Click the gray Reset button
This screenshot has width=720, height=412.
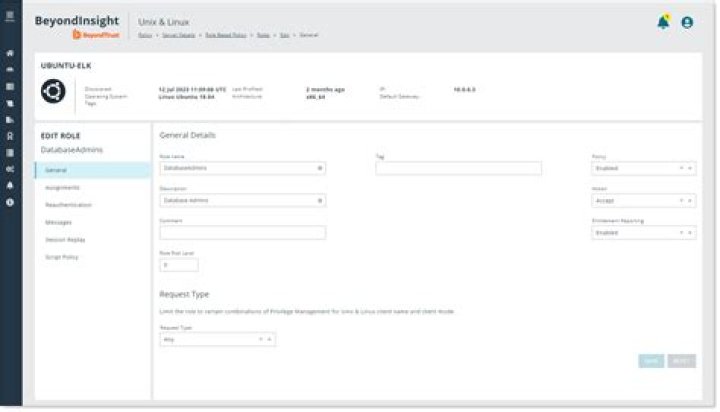(x=681, y=361)
